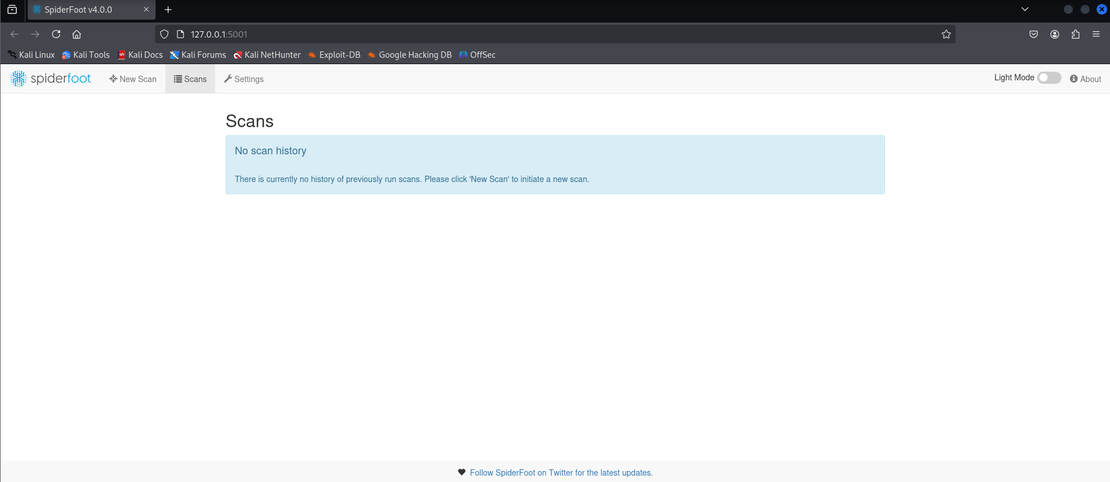Open the Settings page

[x=243, y=79]
